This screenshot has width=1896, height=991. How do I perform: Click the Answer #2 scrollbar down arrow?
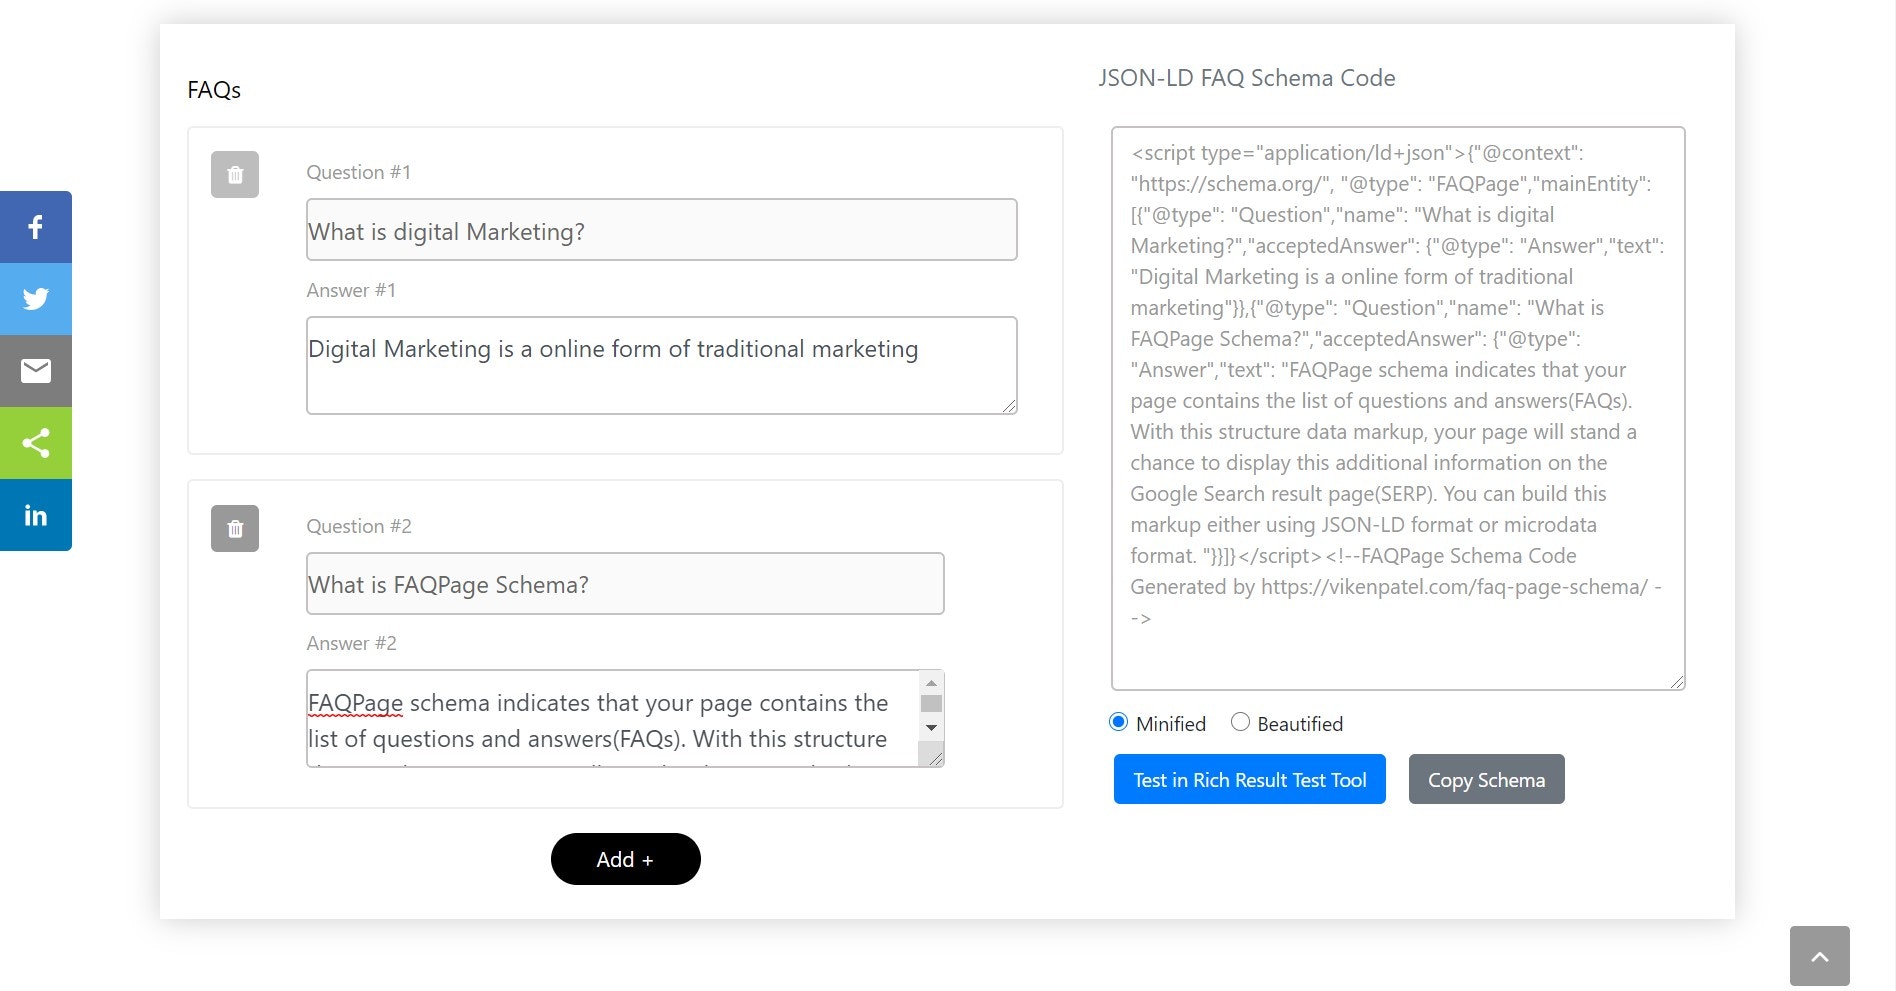(931, 727)
